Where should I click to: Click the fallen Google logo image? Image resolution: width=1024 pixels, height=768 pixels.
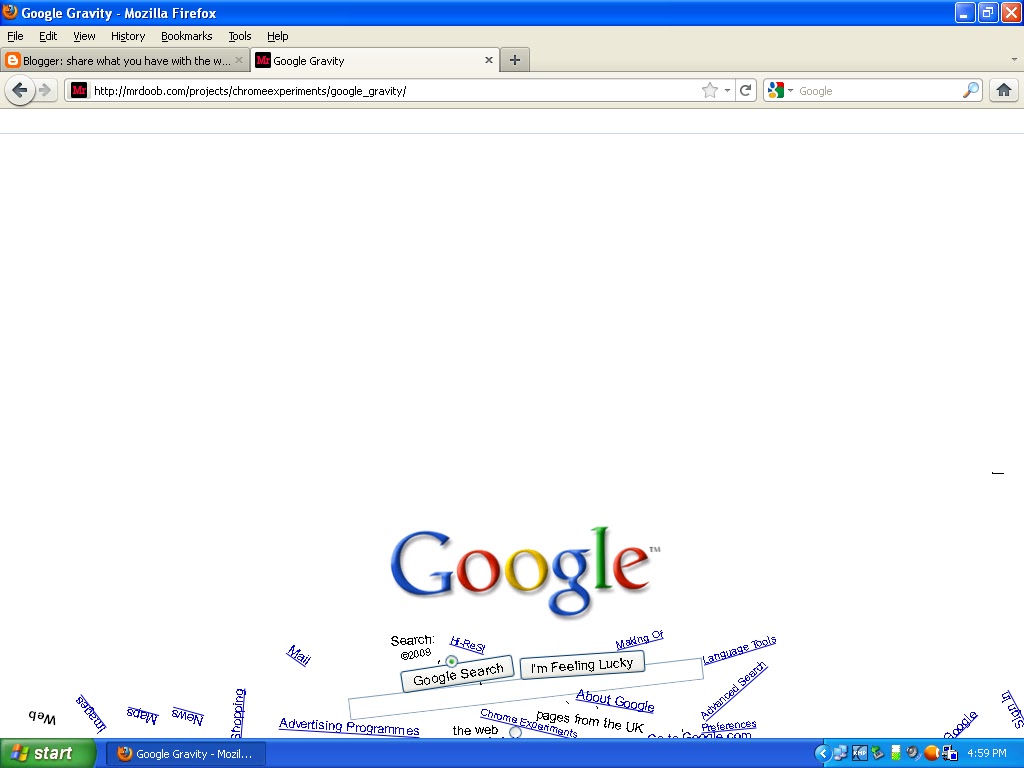point(525,572)
